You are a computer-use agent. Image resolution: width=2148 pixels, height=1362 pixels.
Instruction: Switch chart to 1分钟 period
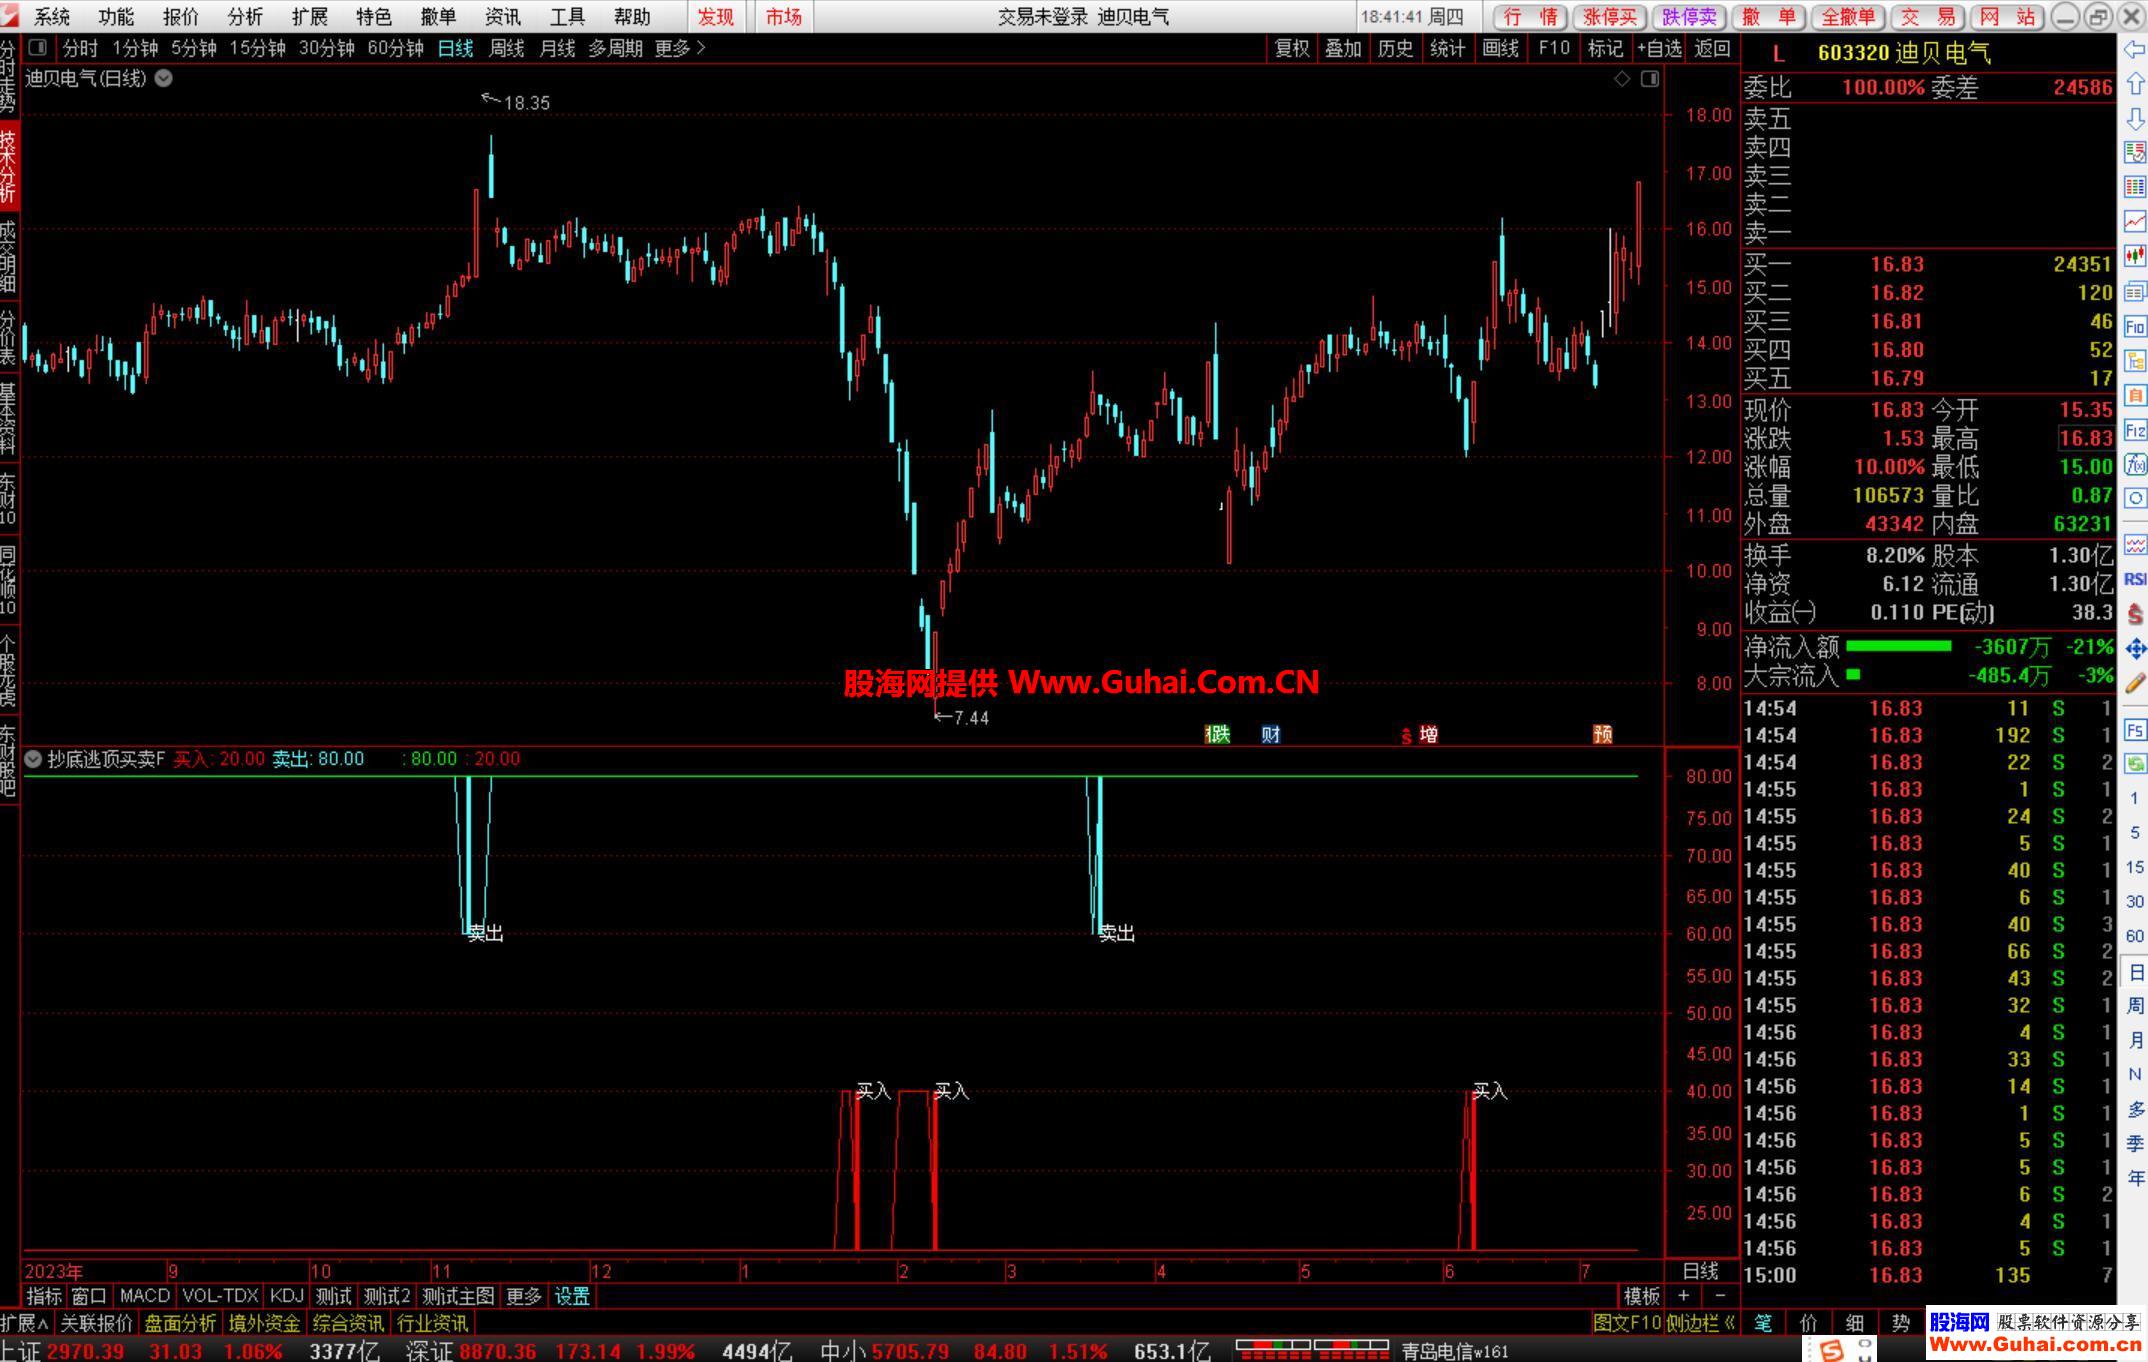(135, 48)
